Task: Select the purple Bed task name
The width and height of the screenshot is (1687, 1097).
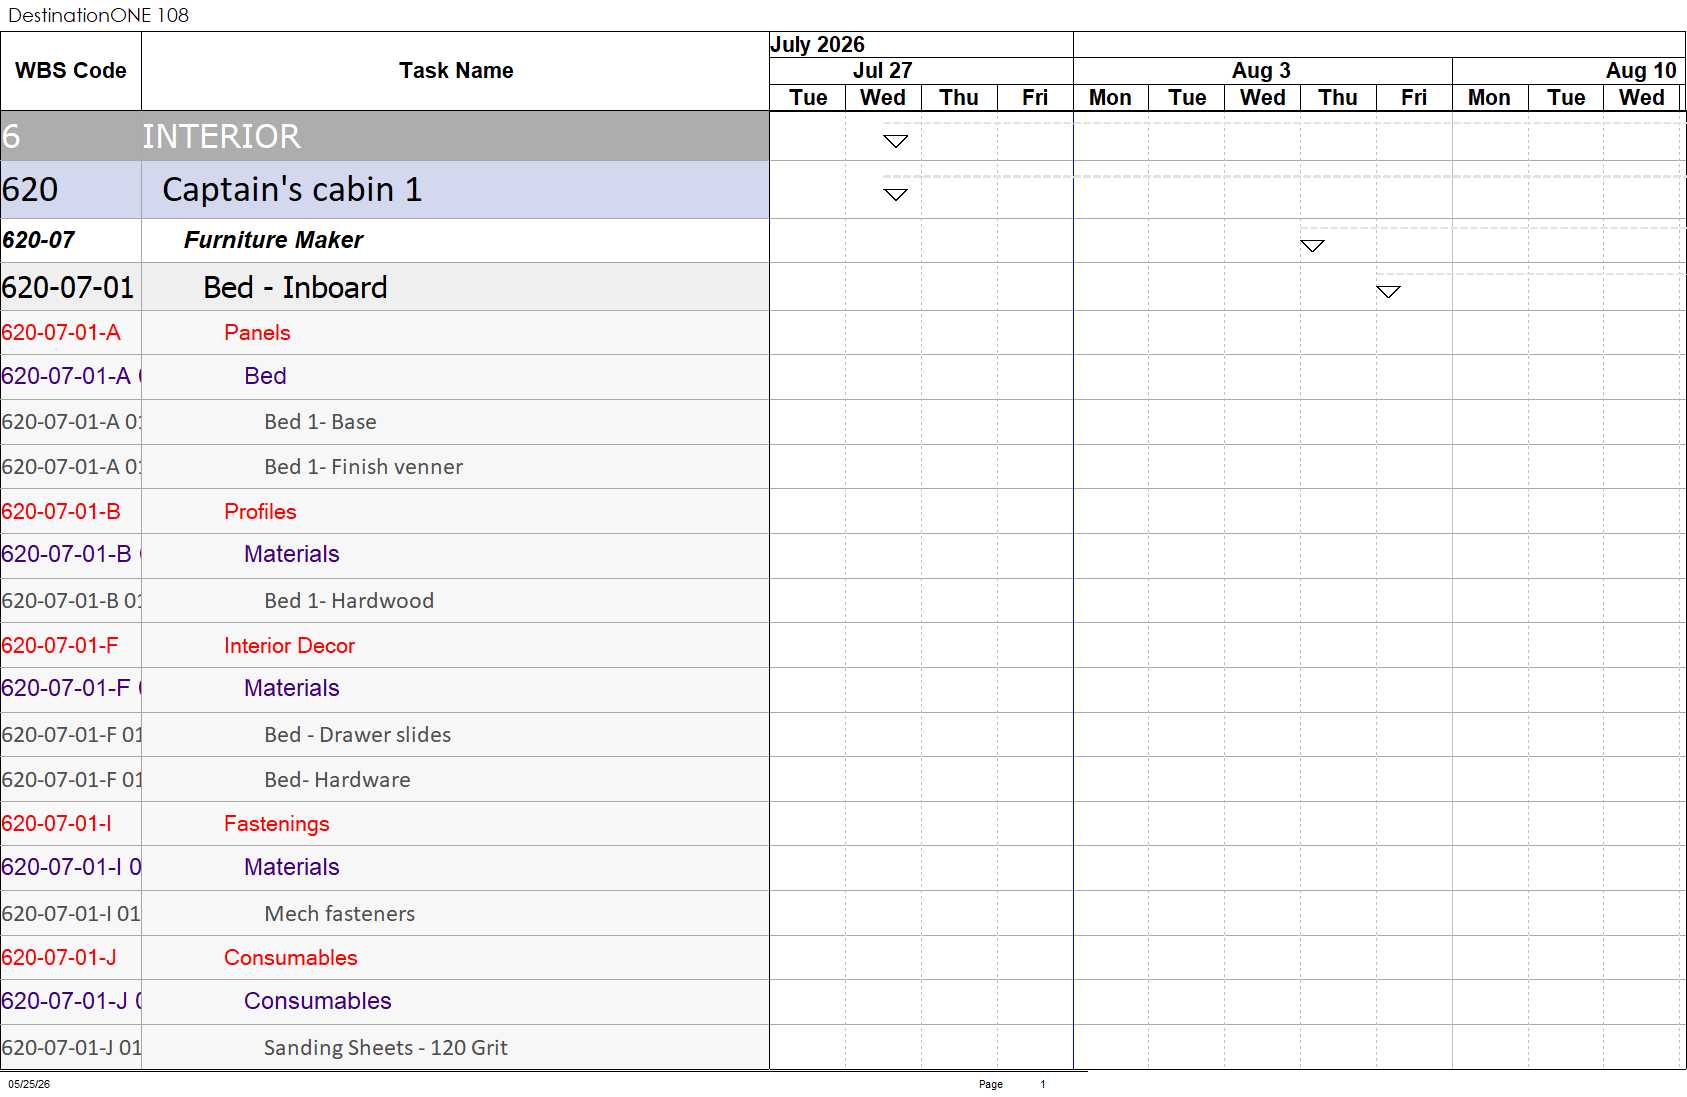Action: tap(265, 376)
